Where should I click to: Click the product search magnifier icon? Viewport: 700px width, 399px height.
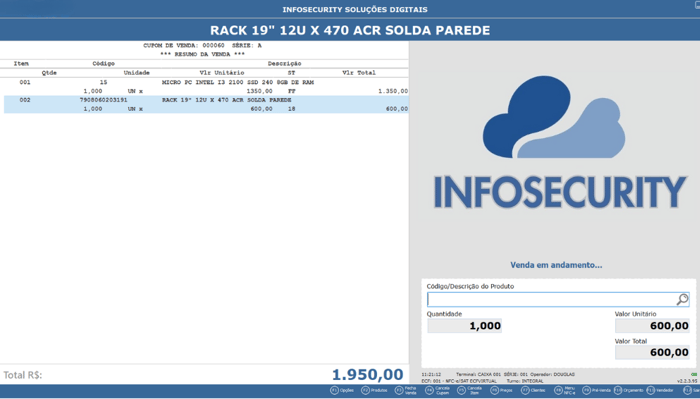[682, 299]
